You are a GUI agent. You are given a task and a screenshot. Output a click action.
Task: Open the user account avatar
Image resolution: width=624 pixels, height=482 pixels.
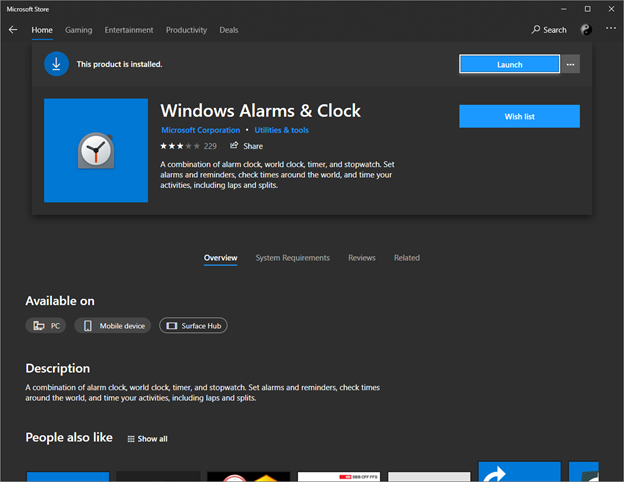point(586,29)
